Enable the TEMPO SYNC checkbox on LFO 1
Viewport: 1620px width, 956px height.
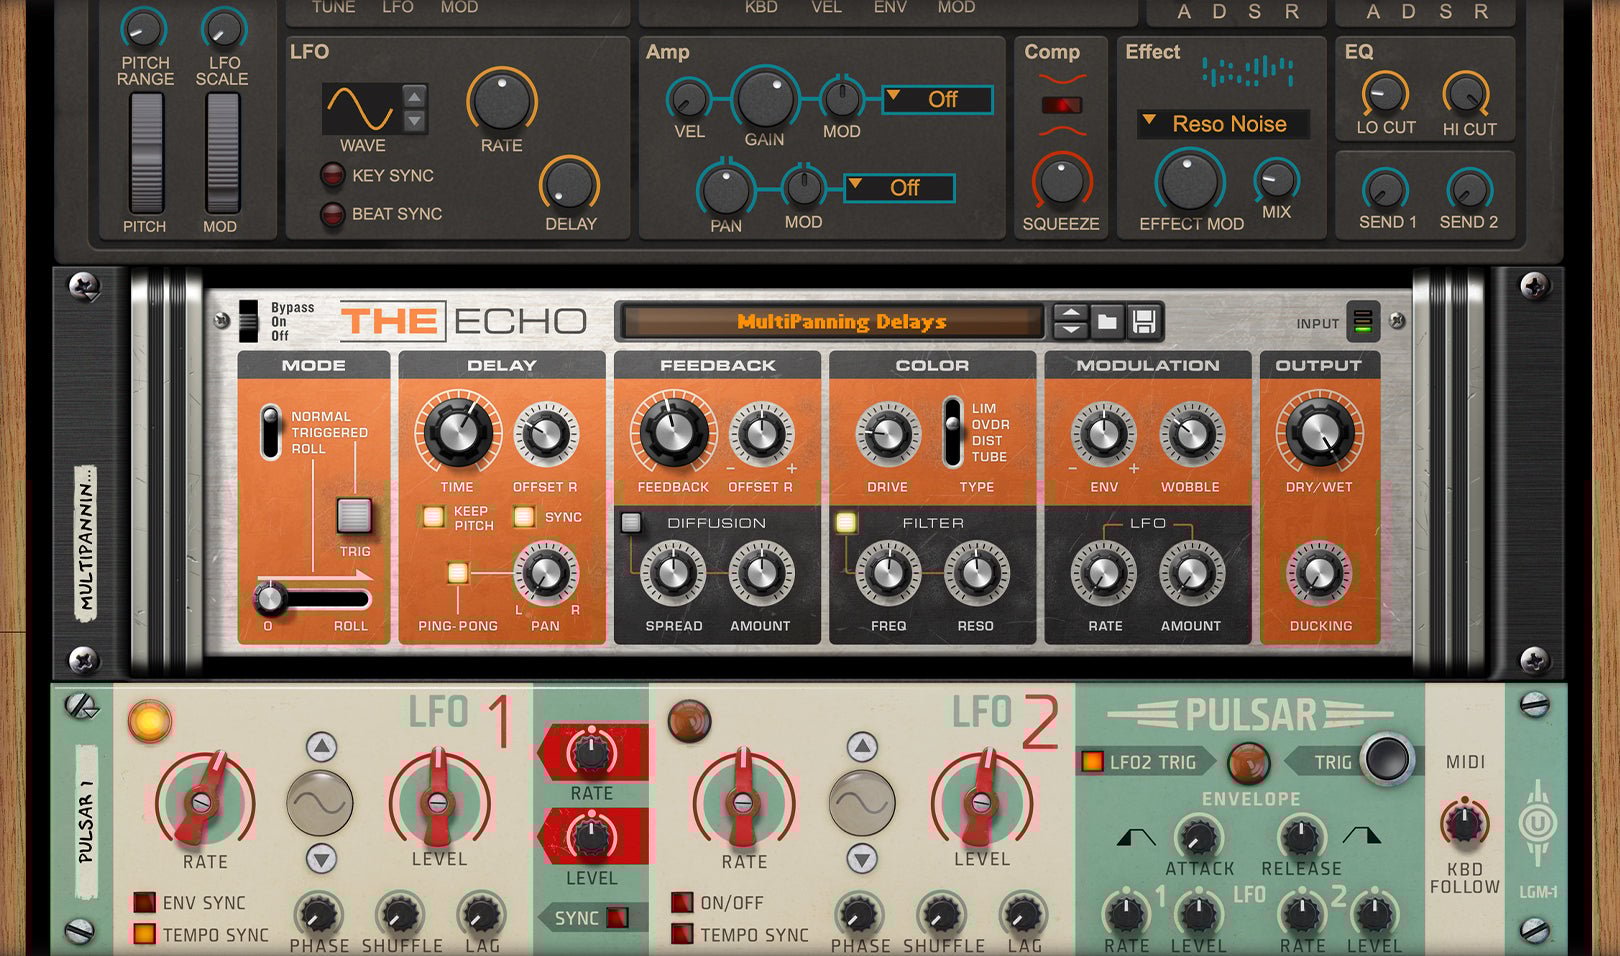click(x=145, y=934)
